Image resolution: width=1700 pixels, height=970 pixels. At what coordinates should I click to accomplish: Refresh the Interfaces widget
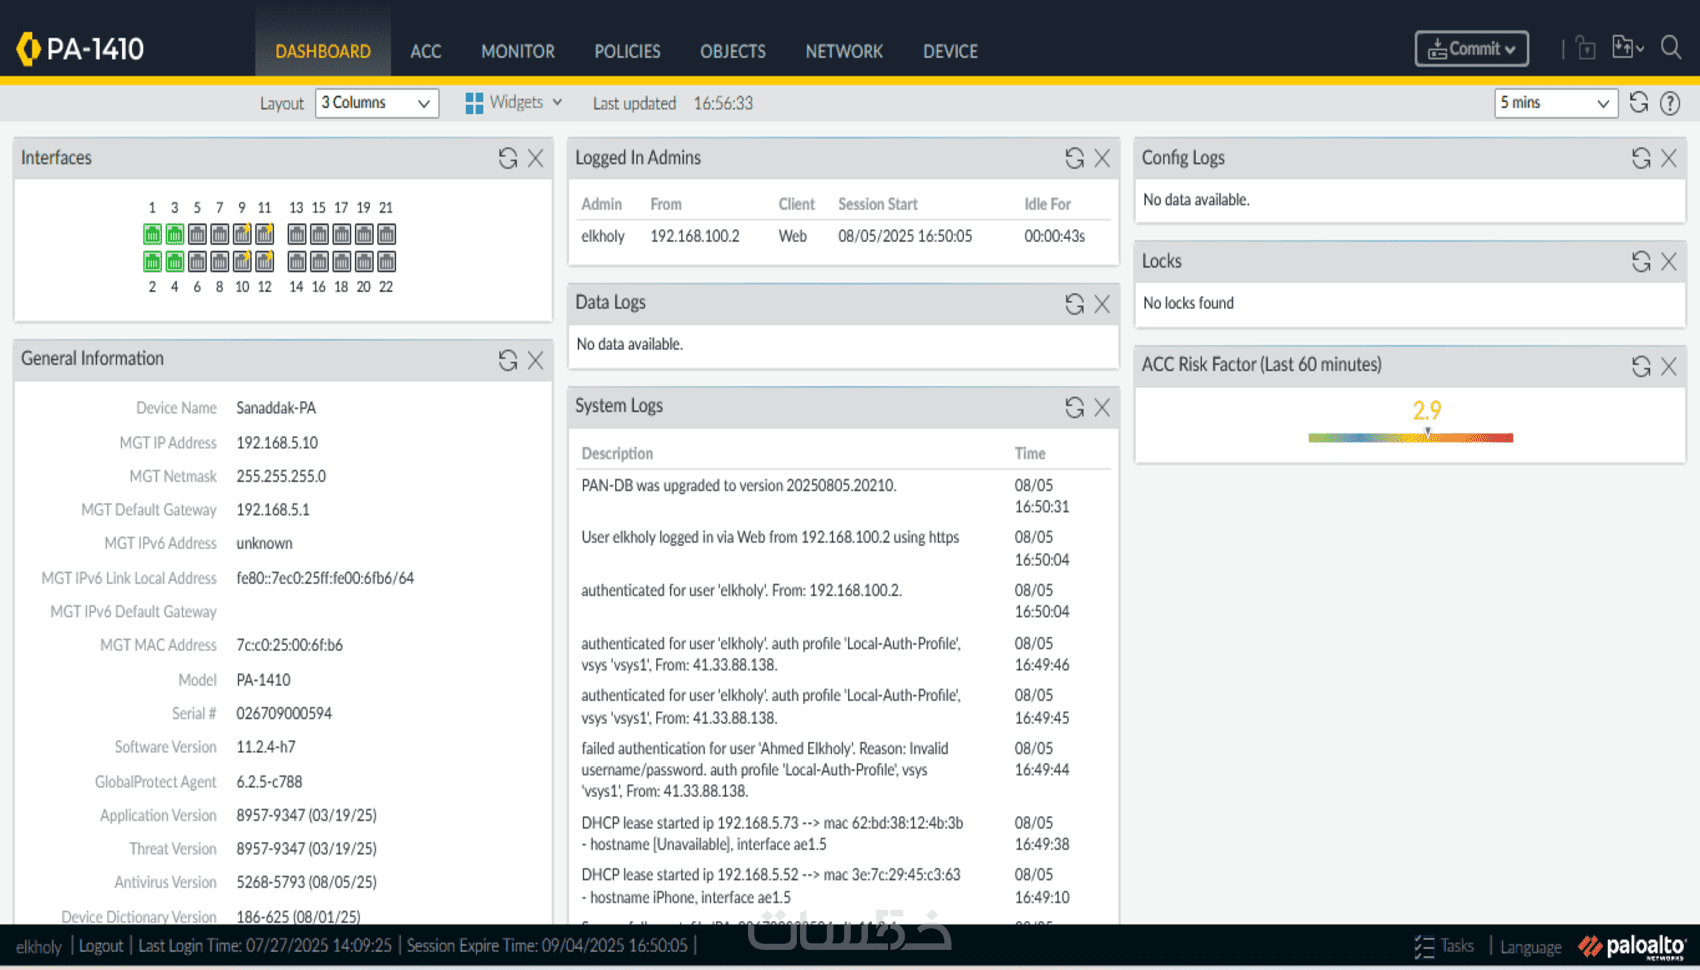pos(508,158)
